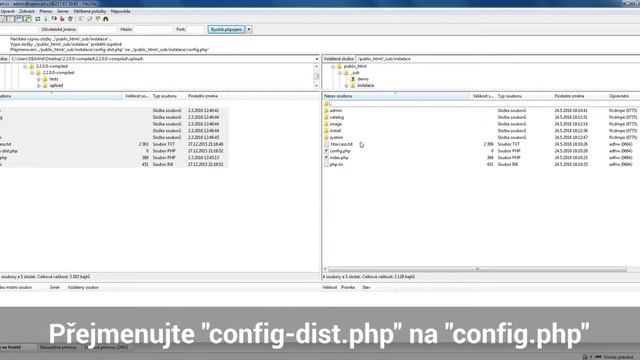Switch to Neúspěšné přenosy tab

click(58, 347)
